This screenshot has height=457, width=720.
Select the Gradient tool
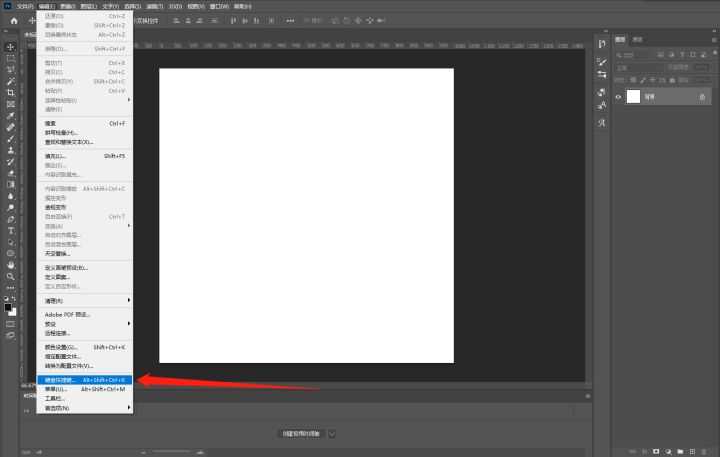[11, 185]
